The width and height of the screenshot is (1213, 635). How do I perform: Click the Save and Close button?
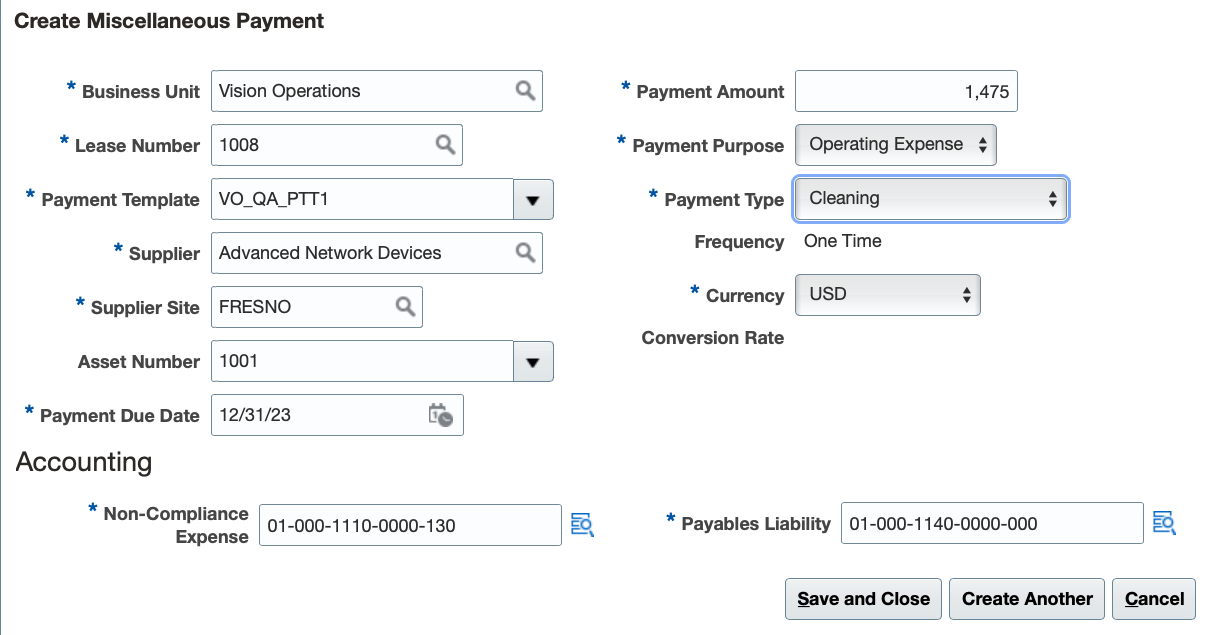pyautogui.click(x=863, y=599)
